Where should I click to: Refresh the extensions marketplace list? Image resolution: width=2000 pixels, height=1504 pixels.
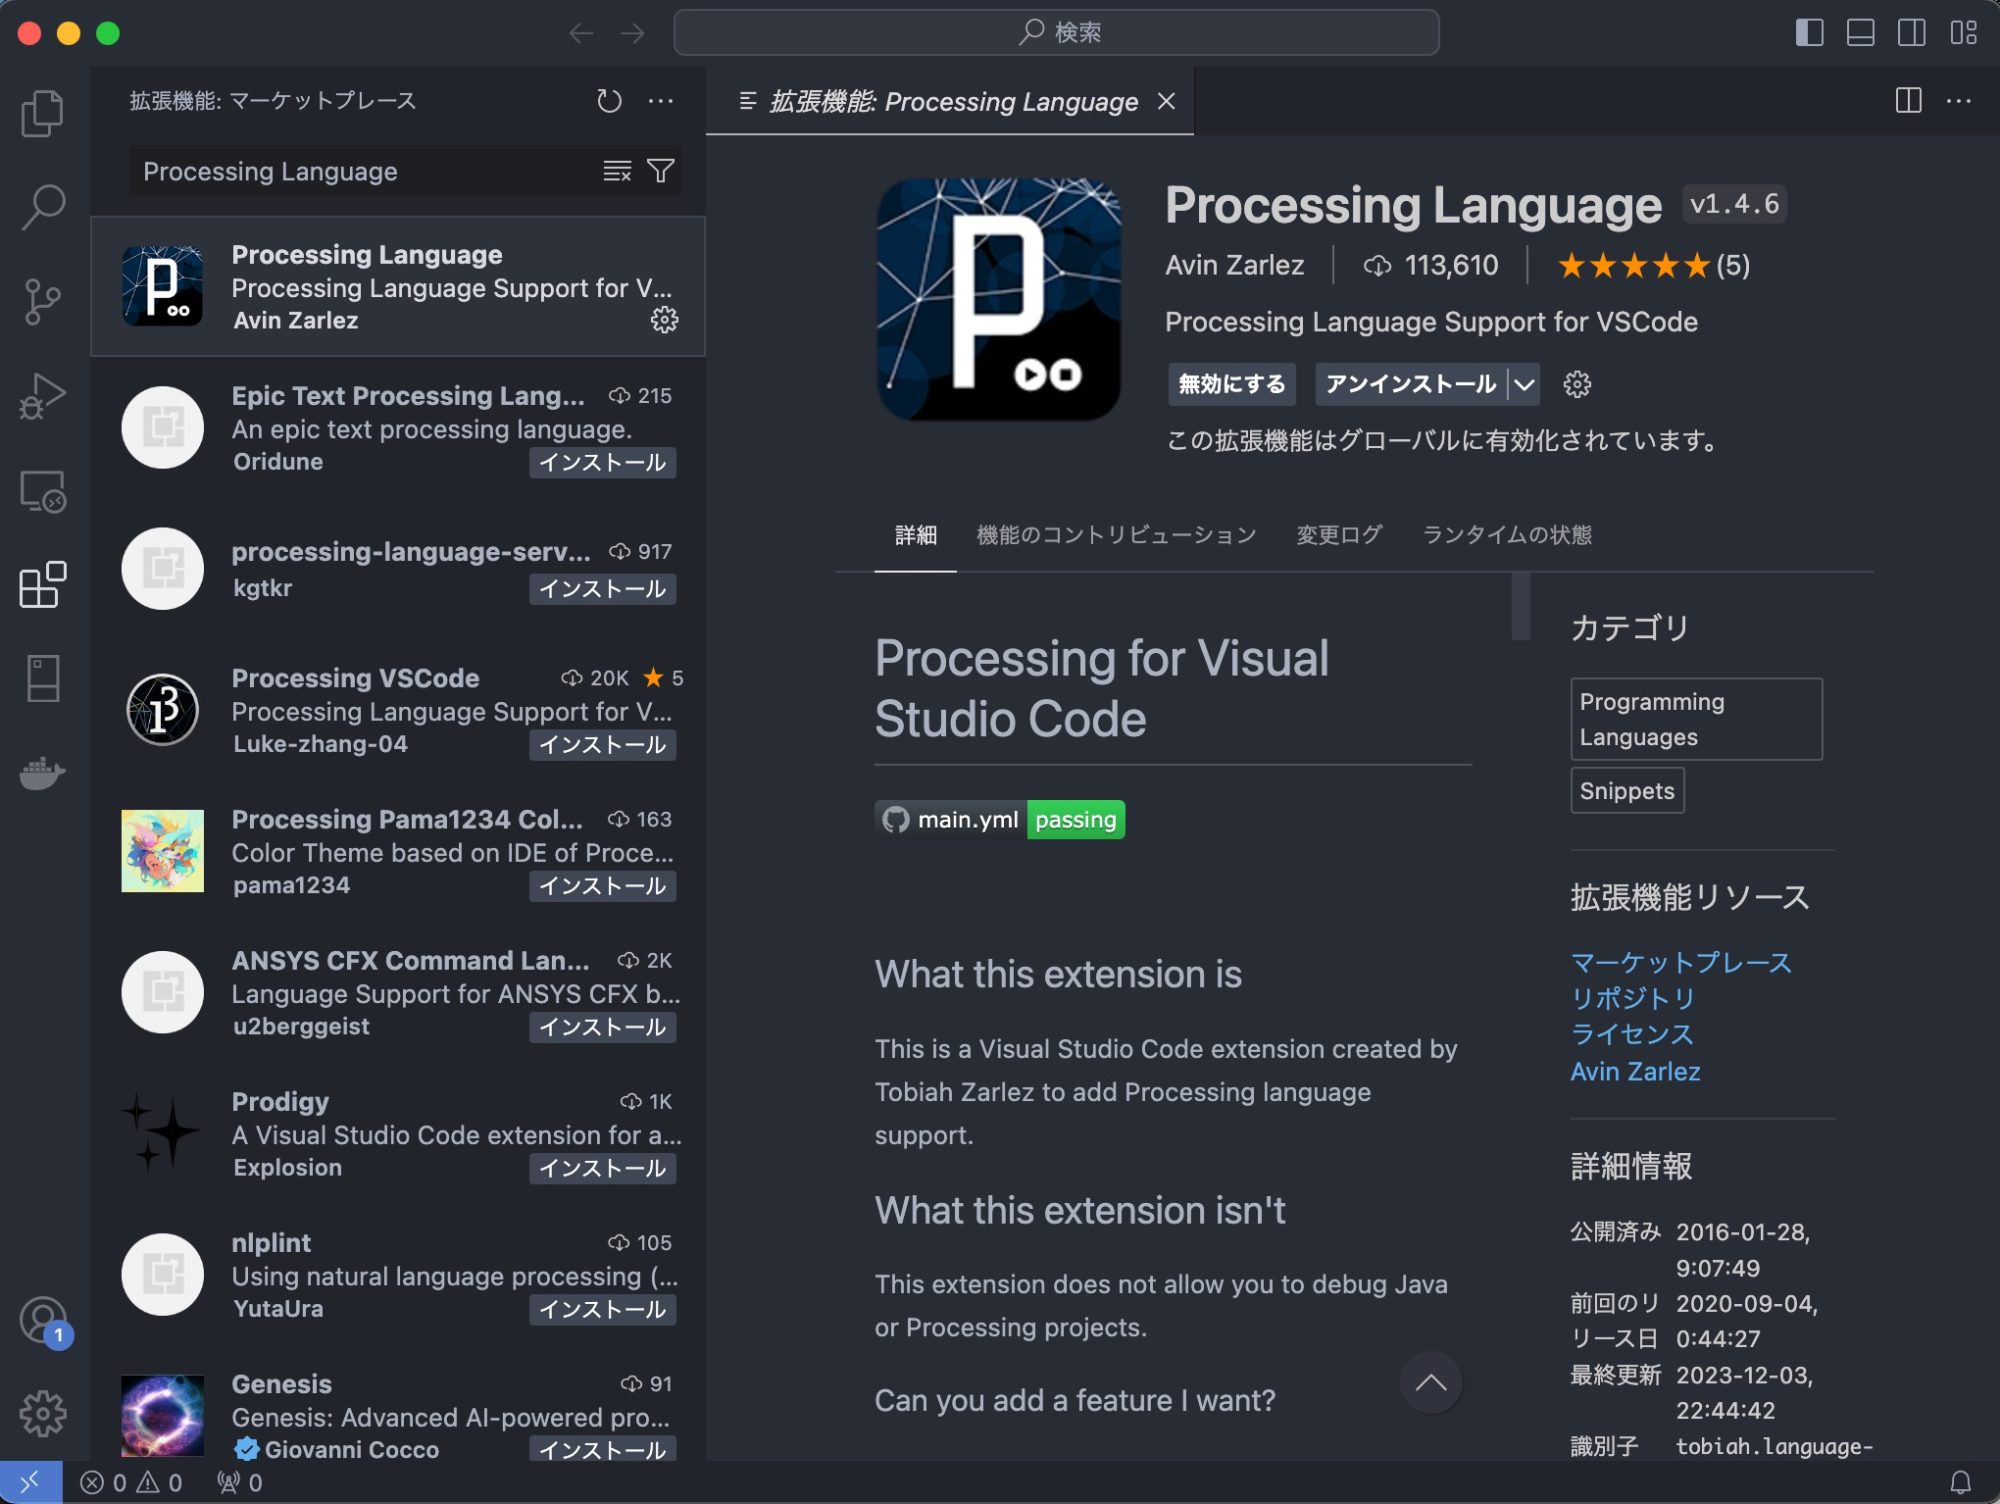pos(609,101)
